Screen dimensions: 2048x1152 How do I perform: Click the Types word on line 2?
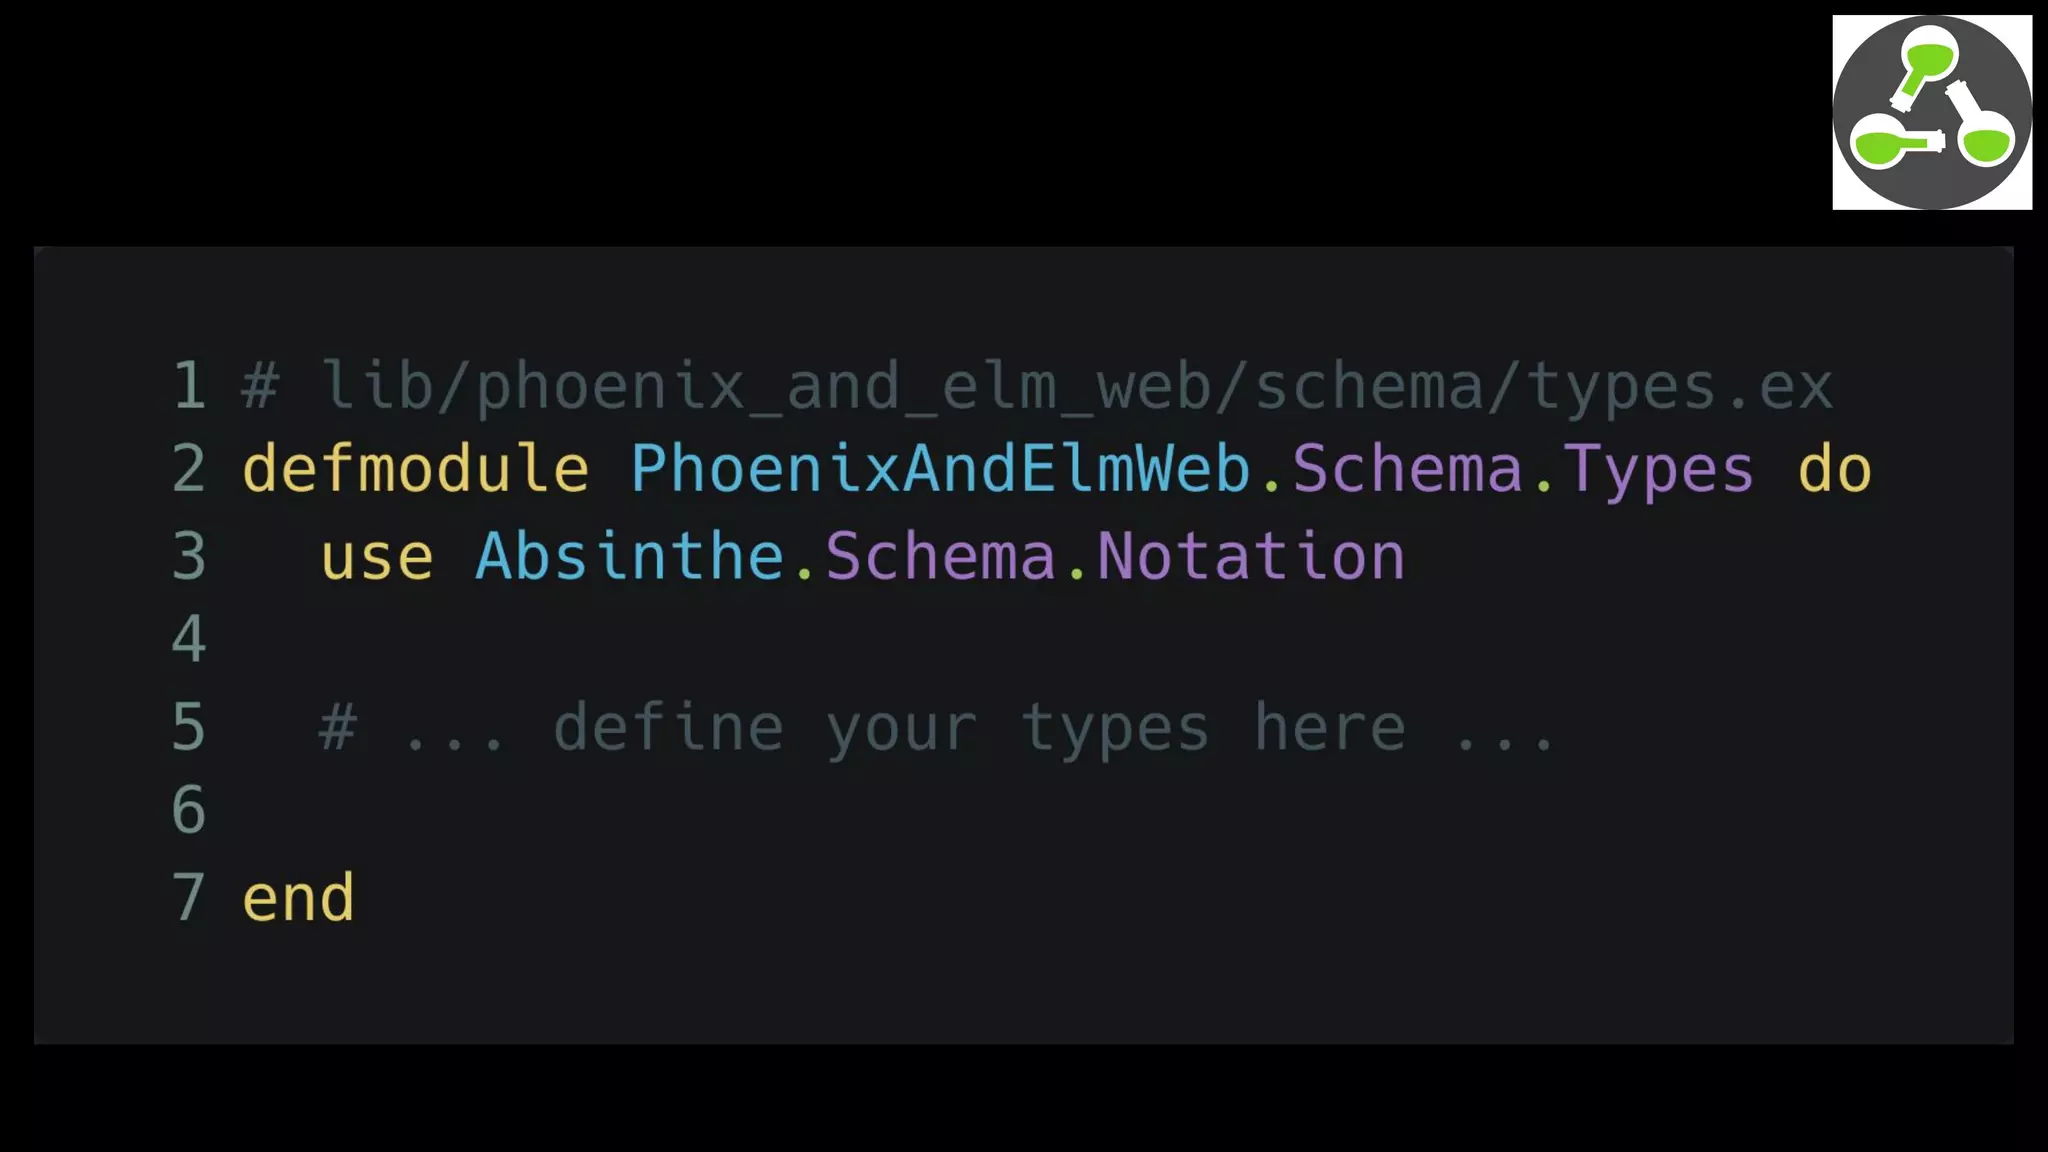click(1659, 469)
